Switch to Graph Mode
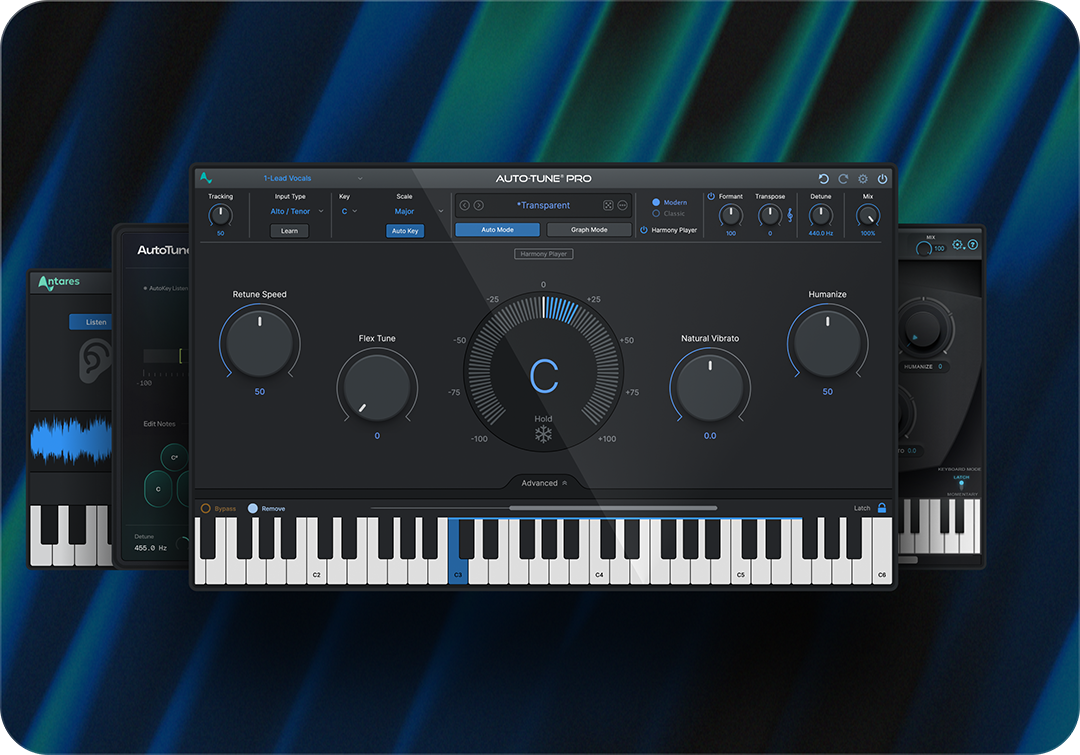The image size is (1080, 755). point(589,230)
